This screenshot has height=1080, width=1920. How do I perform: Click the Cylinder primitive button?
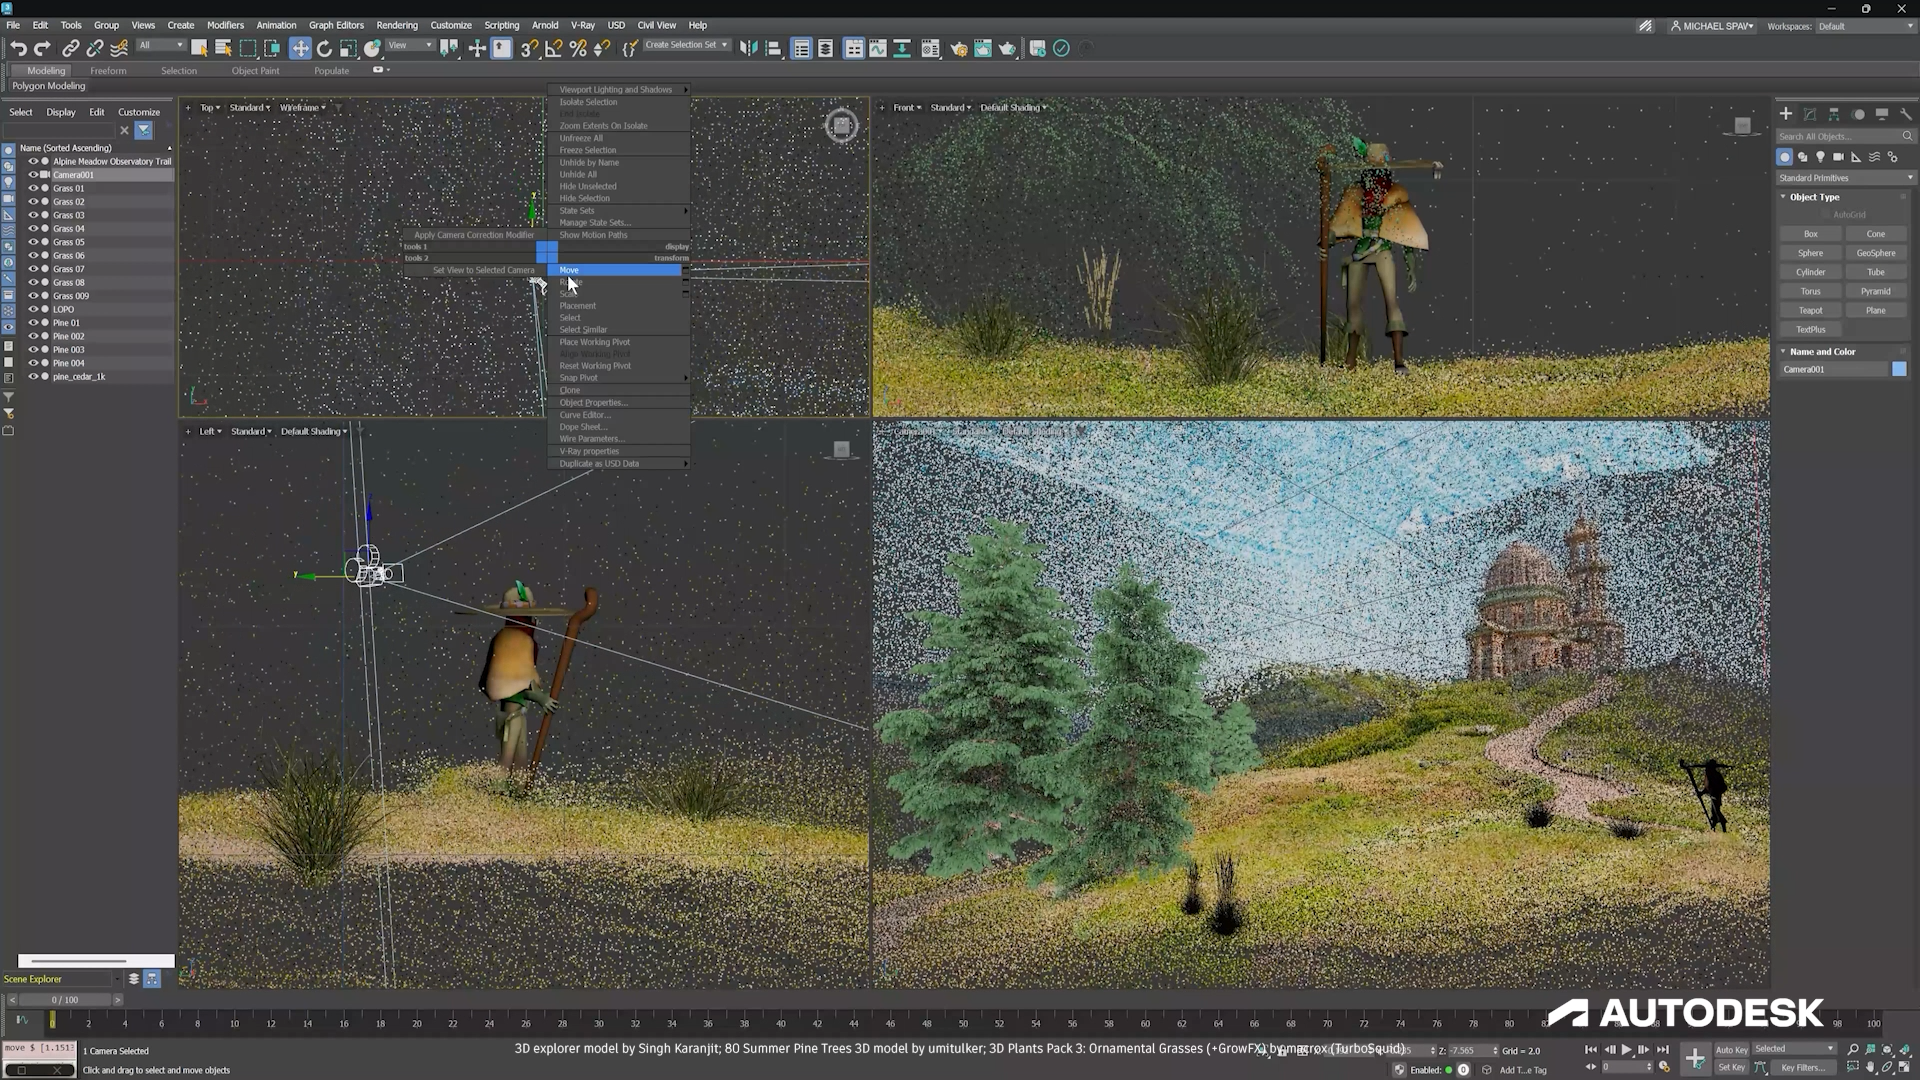[1810, 273]
